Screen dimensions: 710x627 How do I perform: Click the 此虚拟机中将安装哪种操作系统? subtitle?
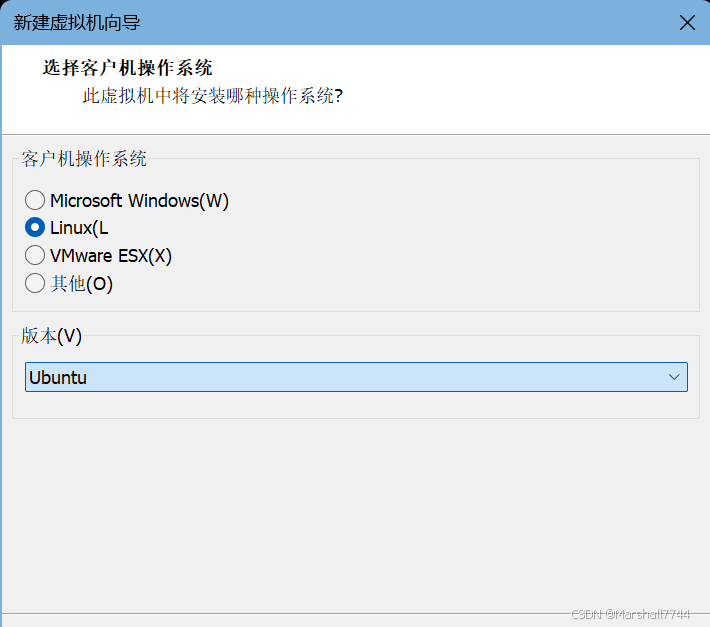tap(213, 96)
